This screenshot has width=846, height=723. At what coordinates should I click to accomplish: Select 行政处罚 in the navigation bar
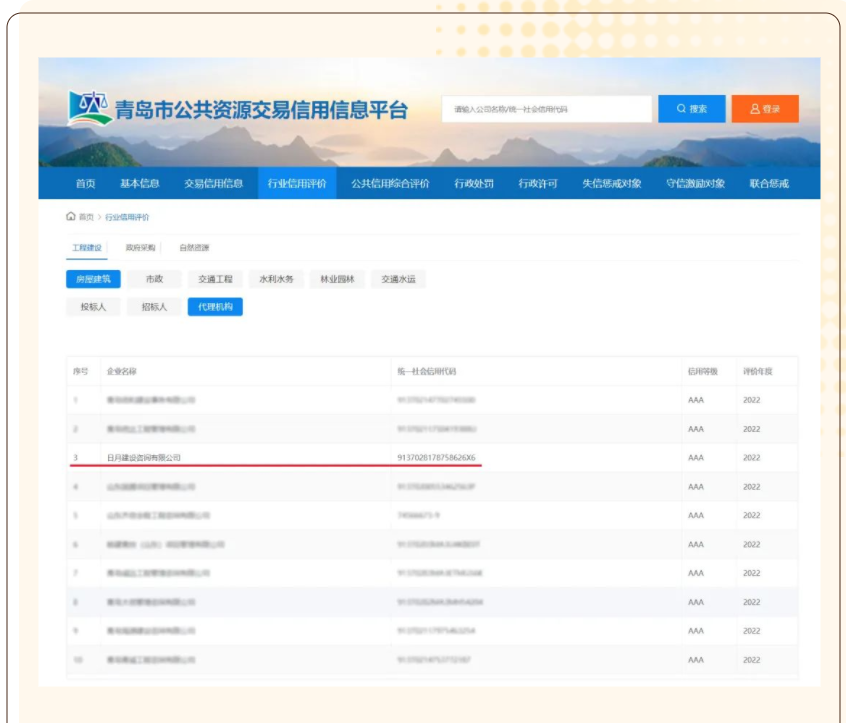[474, 183]
